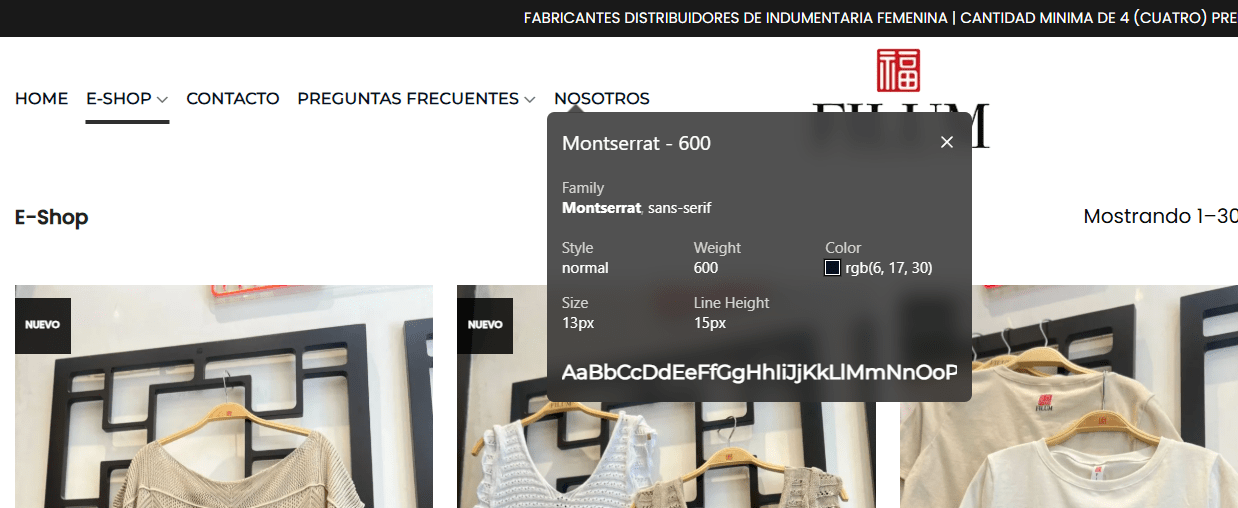
Task: Click the top announcement banner text
Action: click(x=880, y=18)
